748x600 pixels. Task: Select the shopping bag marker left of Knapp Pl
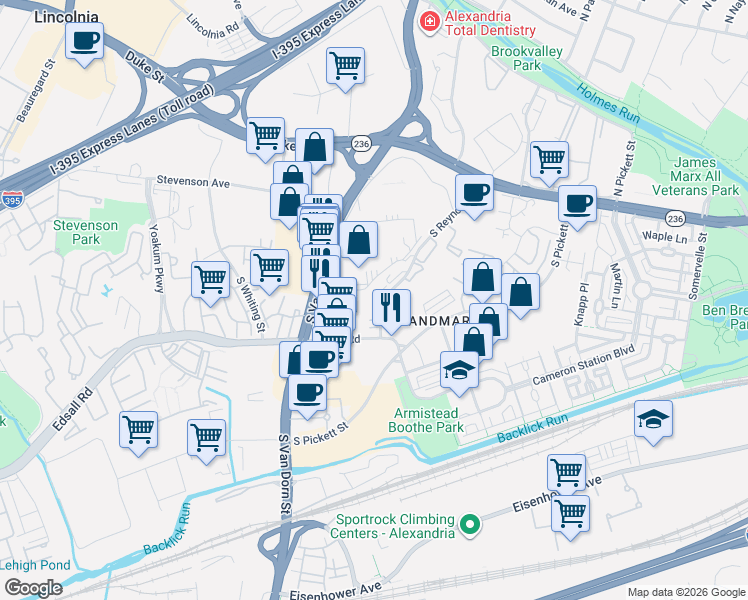[520, 296]
